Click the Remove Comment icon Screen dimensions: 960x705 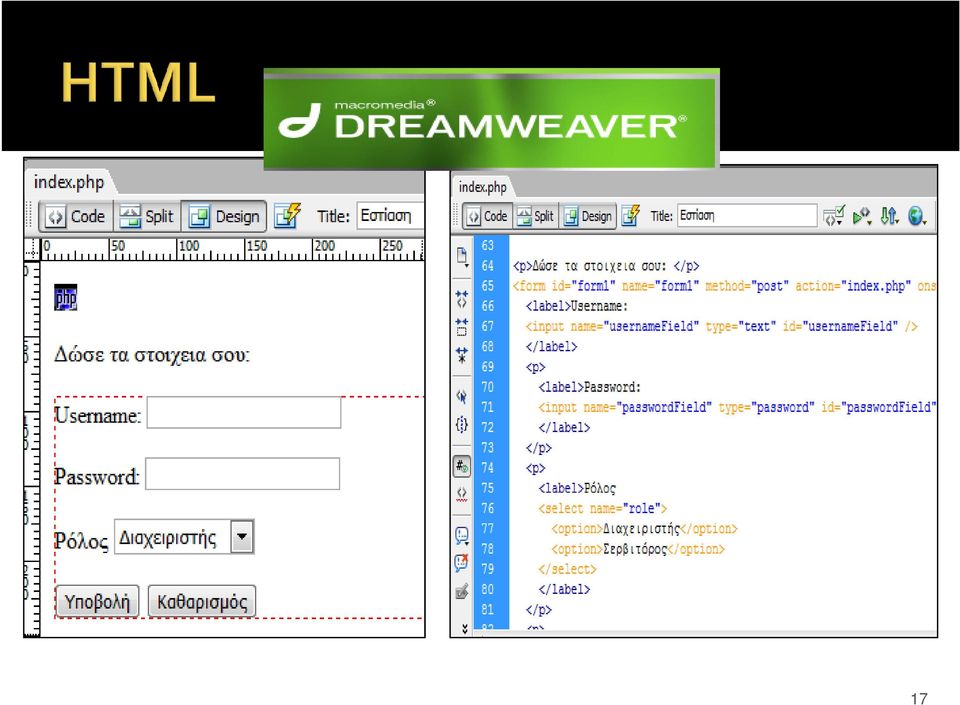[x=462, y=563]
